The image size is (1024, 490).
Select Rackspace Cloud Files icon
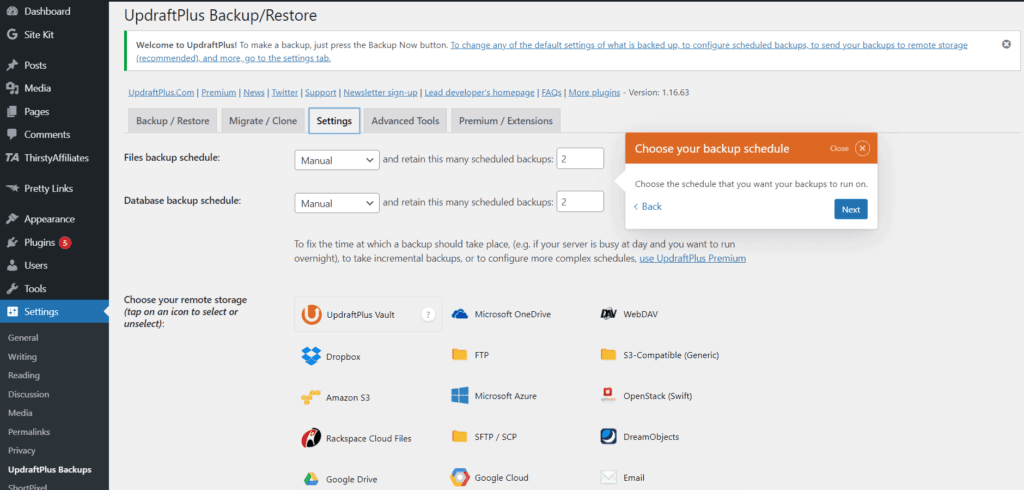[x=311, y=438]
